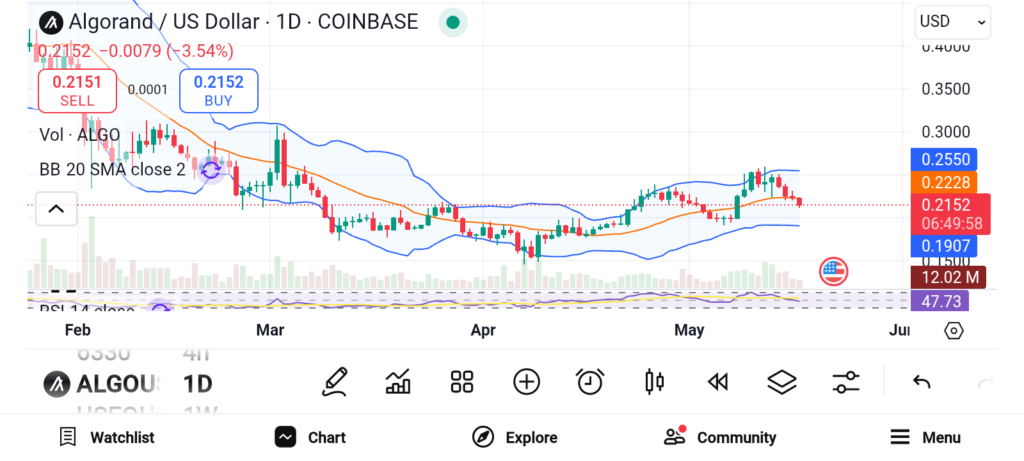Image resolution: width=1024 pixels, height=461 pixels.
Task: Create an alert with the alarm clock icon
Action: click(x=590, y=381)
